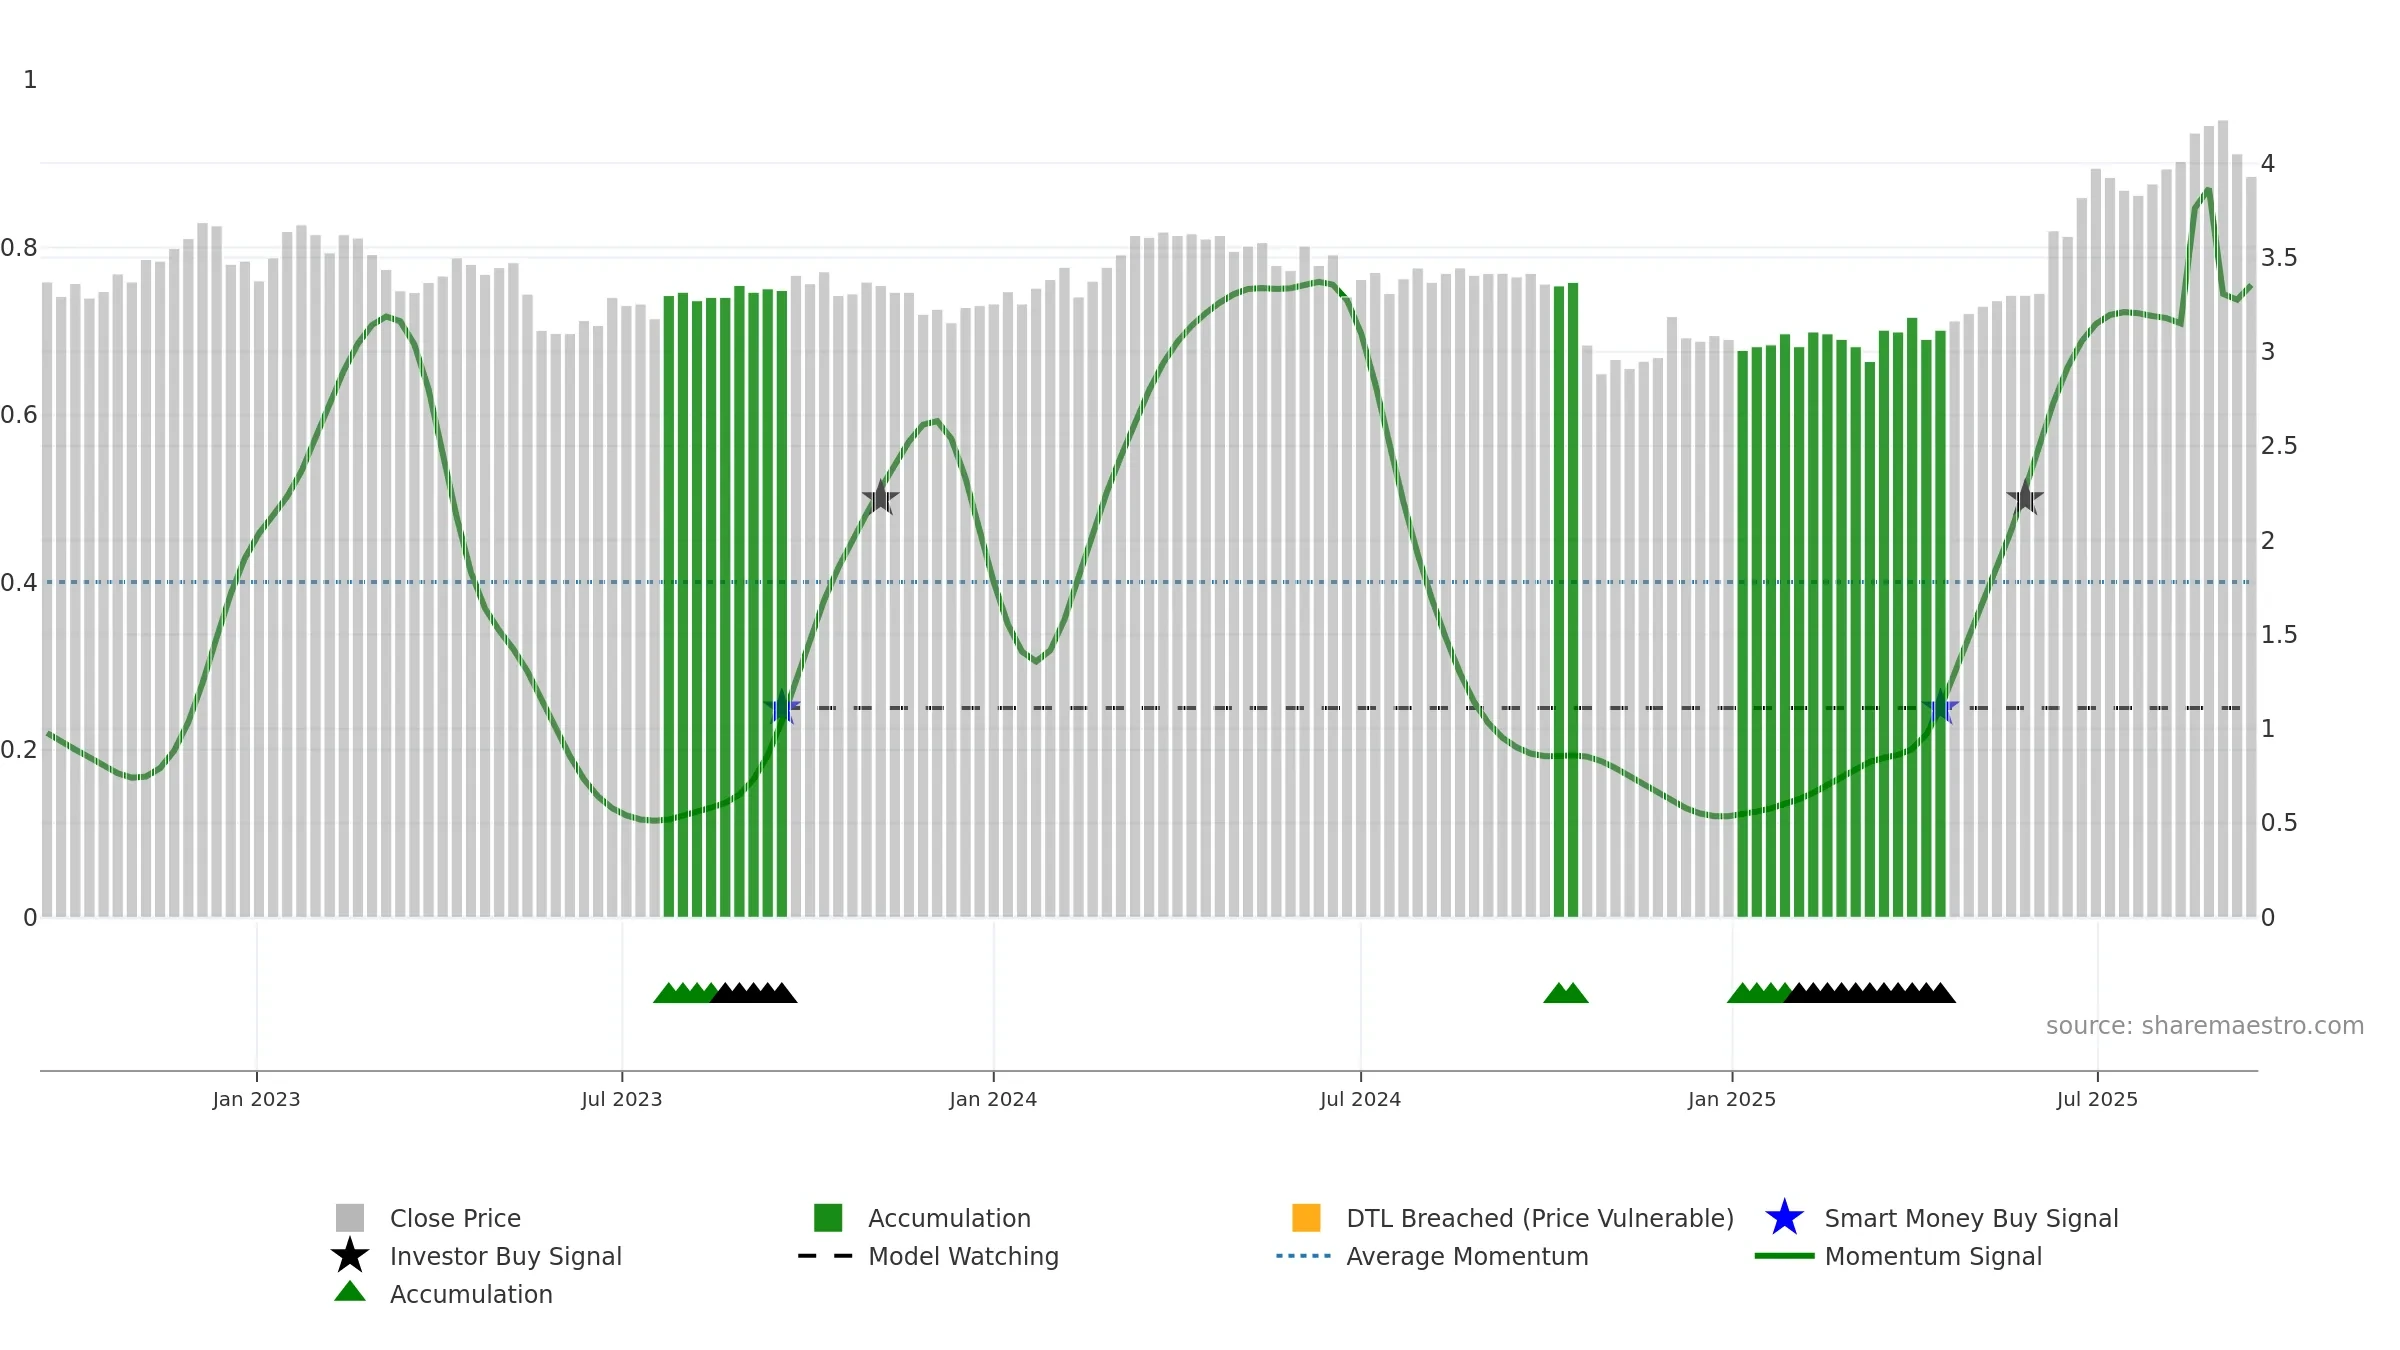Image resolution: width=2400 pixels, height=1350 pixels.
Task: Click the green Accumulation triangle legend icon
Action: point(350,1291)
